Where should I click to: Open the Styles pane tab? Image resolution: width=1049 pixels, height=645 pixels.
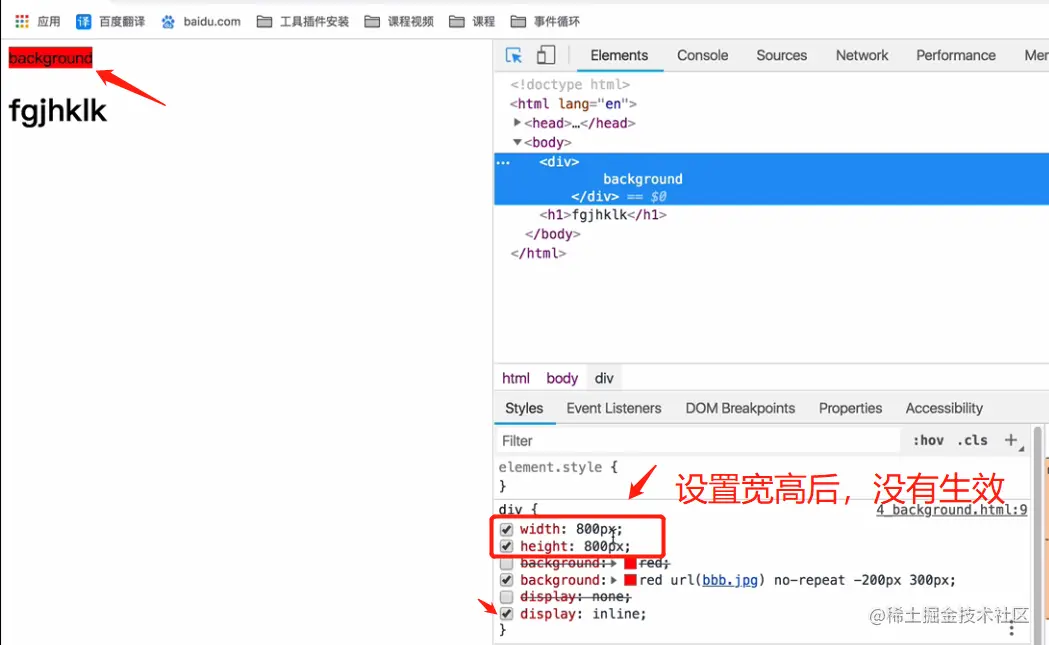click(x=524, y=408)
